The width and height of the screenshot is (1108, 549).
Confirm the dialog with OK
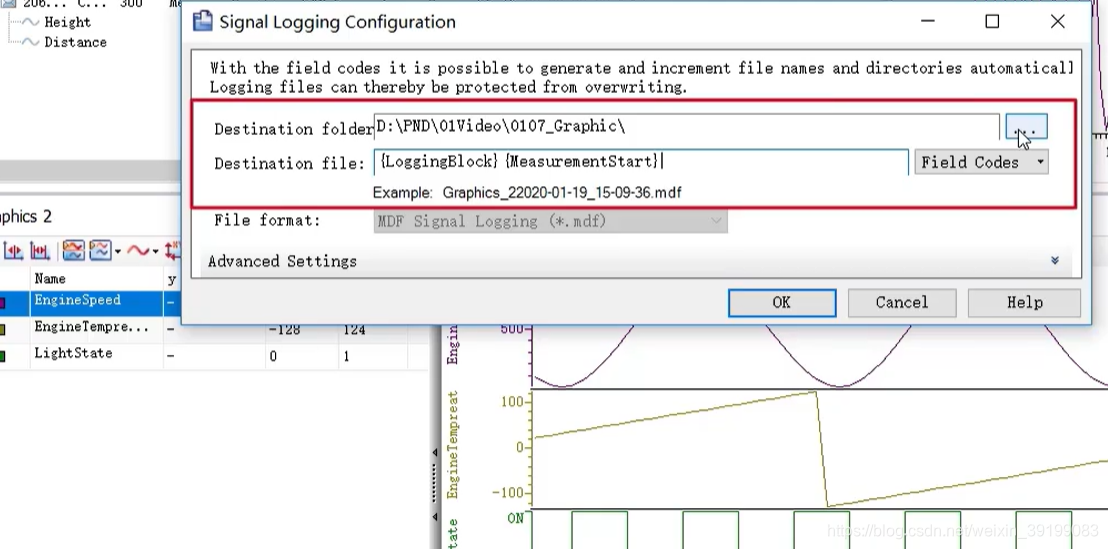(x=782, y=302)
